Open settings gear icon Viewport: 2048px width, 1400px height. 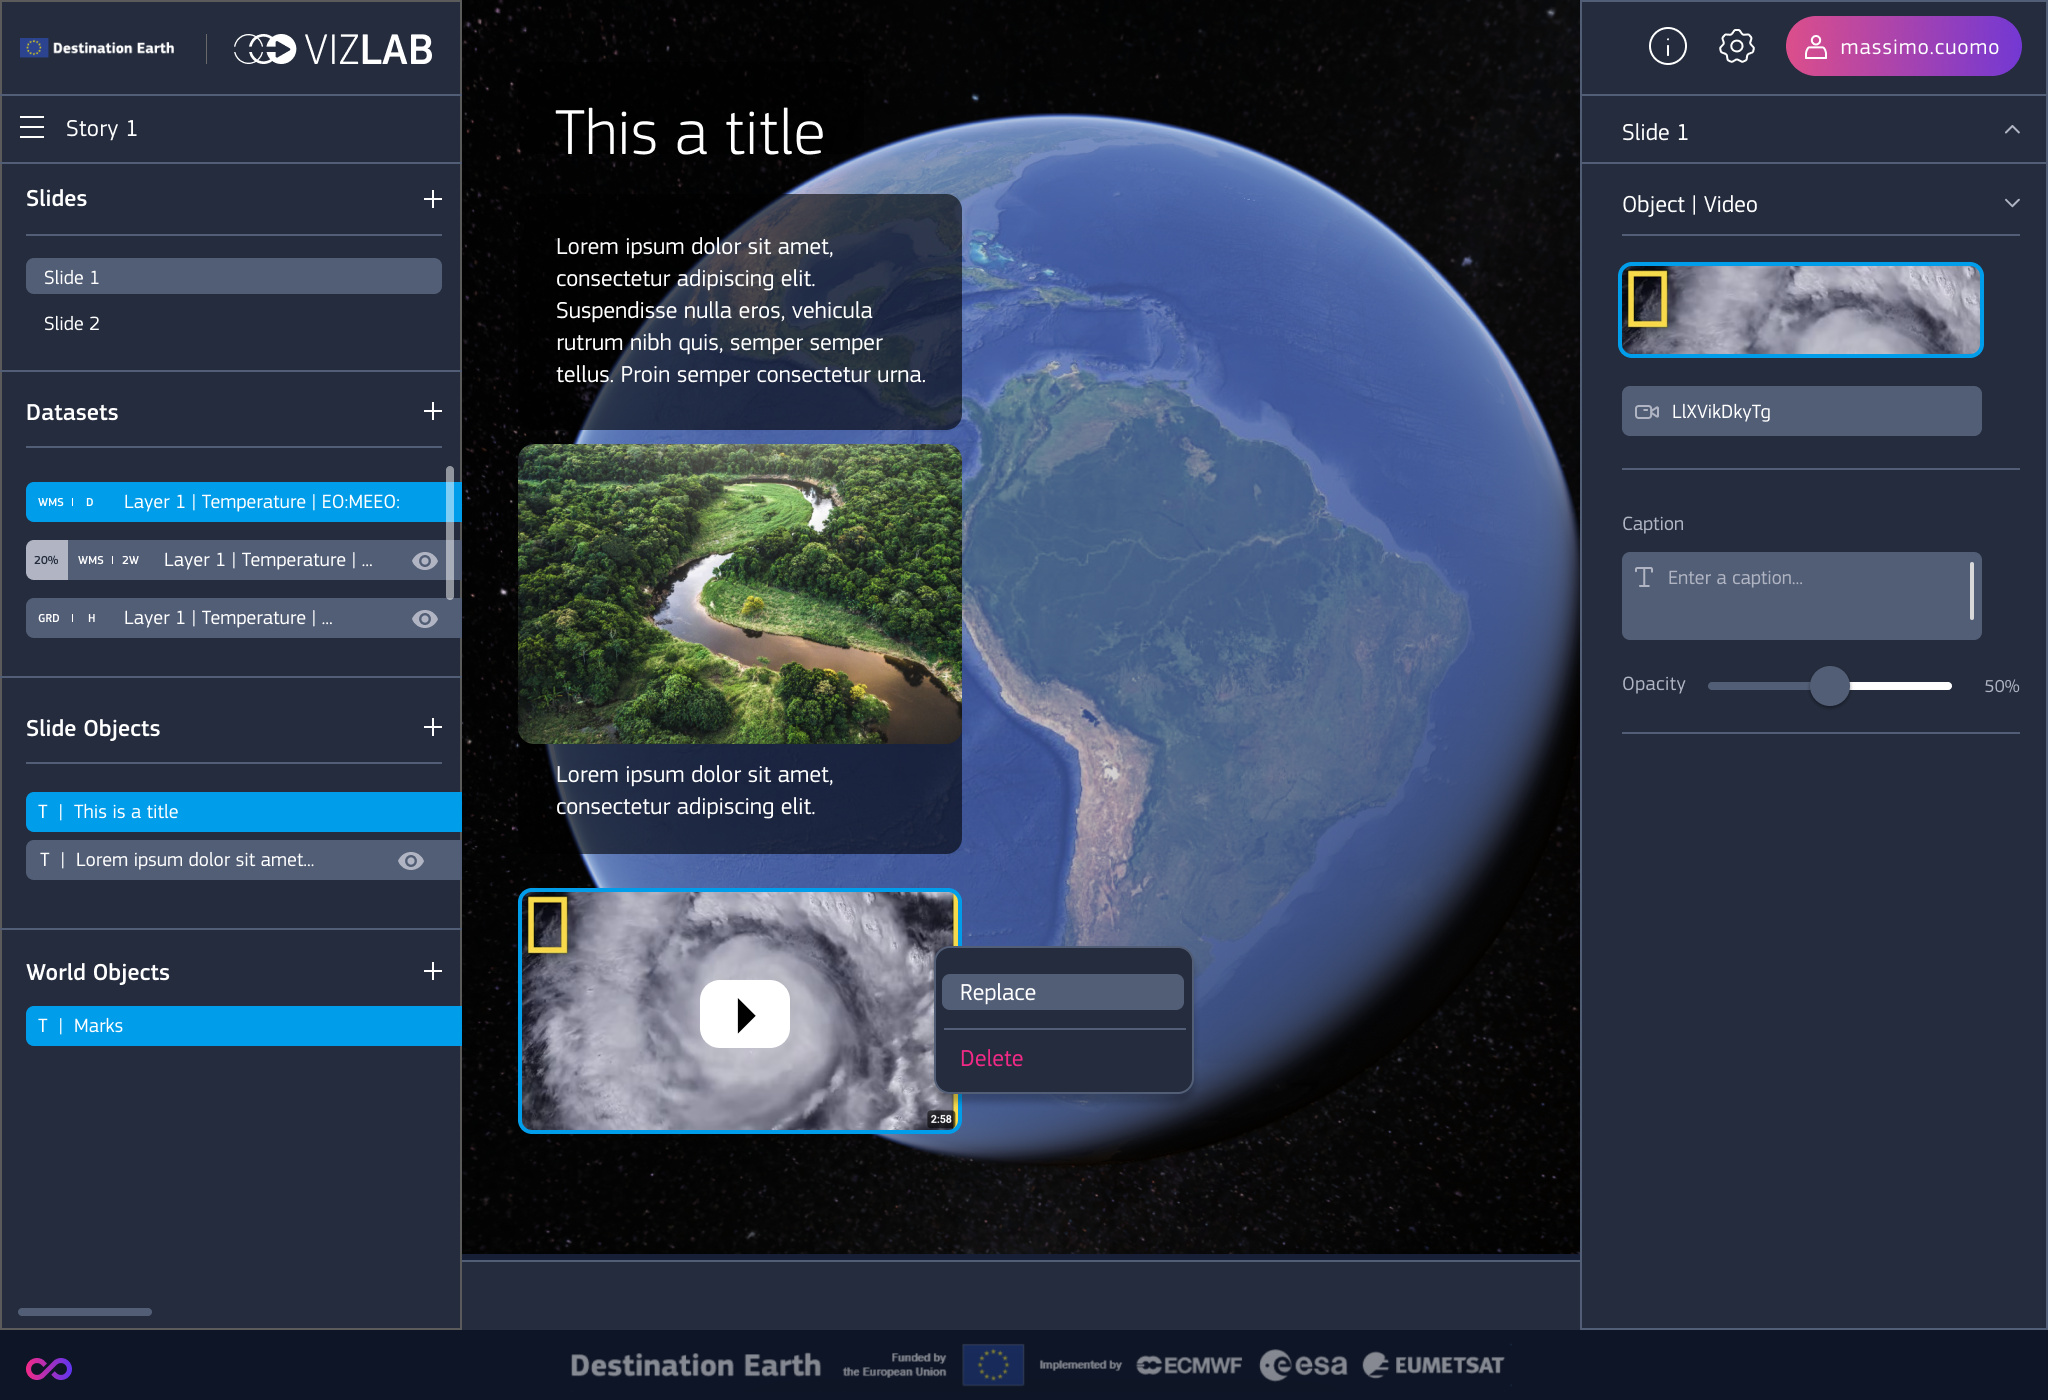point(1736,46)
